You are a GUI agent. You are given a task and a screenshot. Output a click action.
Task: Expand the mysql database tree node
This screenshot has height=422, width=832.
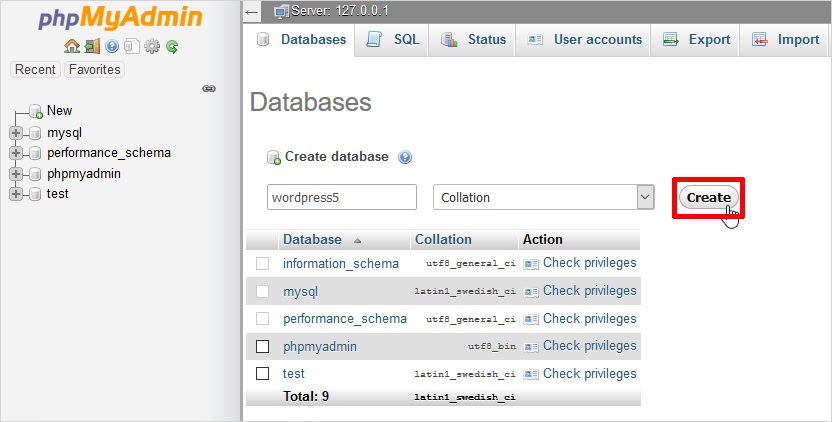click(15, 132)
